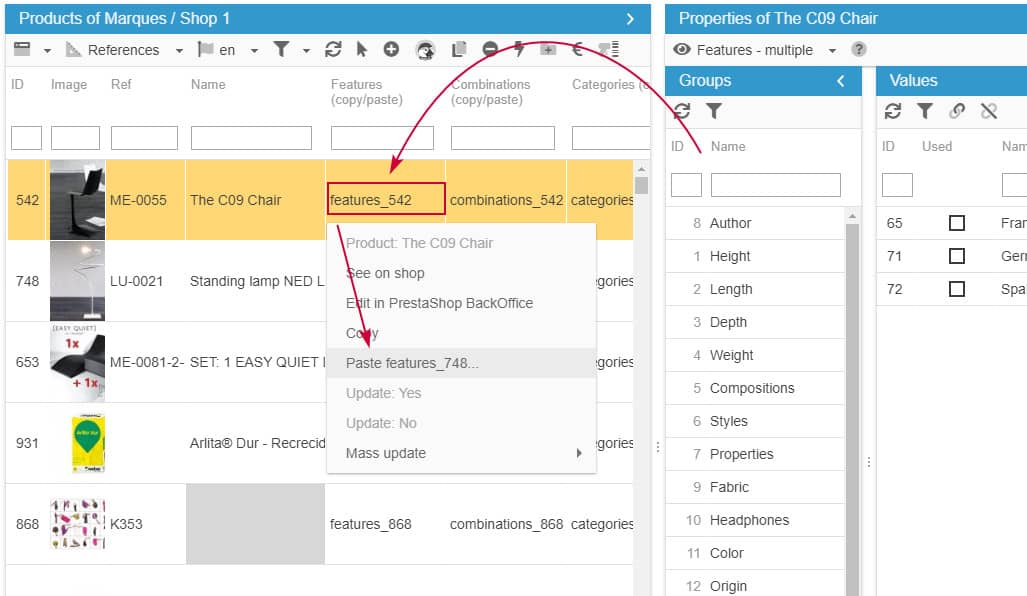Click the euro price icon in toolbar

tap(577, 50)
